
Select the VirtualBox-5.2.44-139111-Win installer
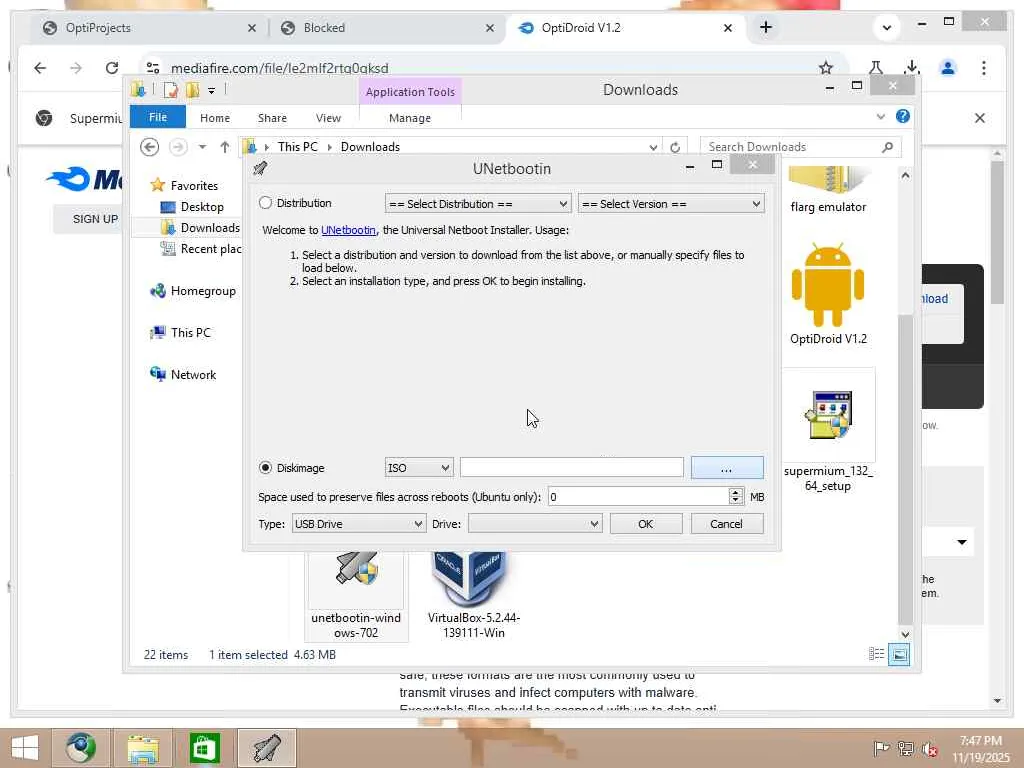pyautogui.click(x=473, y=596)
